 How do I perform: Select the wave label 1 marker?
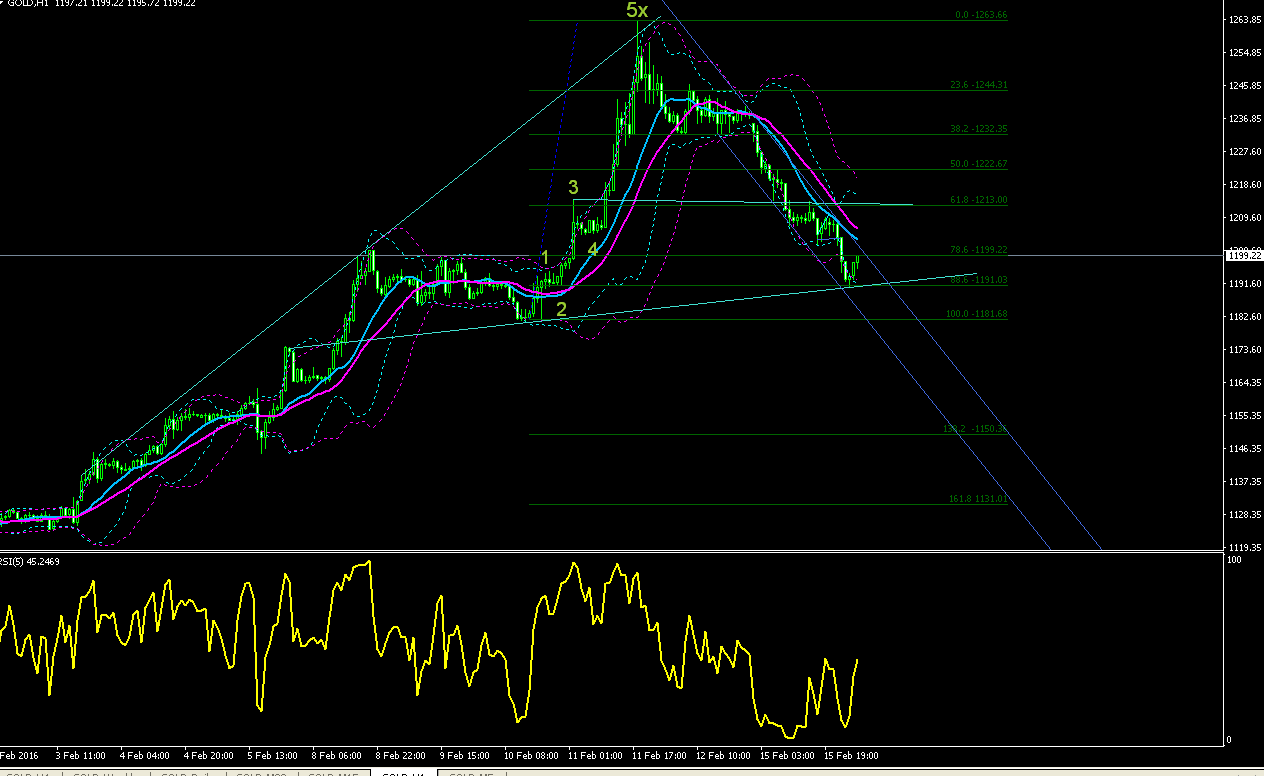coord(545,258)
